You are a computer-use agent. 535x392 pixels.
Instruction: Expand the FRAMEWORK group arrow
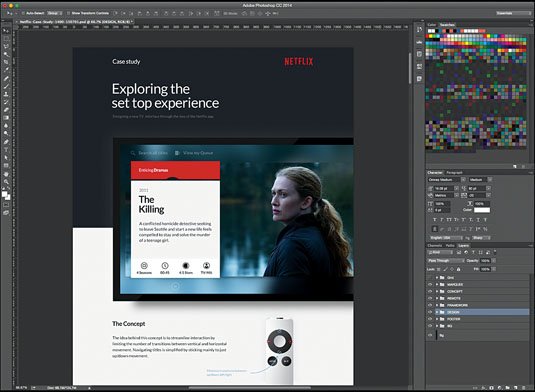(x=437, y=305)
